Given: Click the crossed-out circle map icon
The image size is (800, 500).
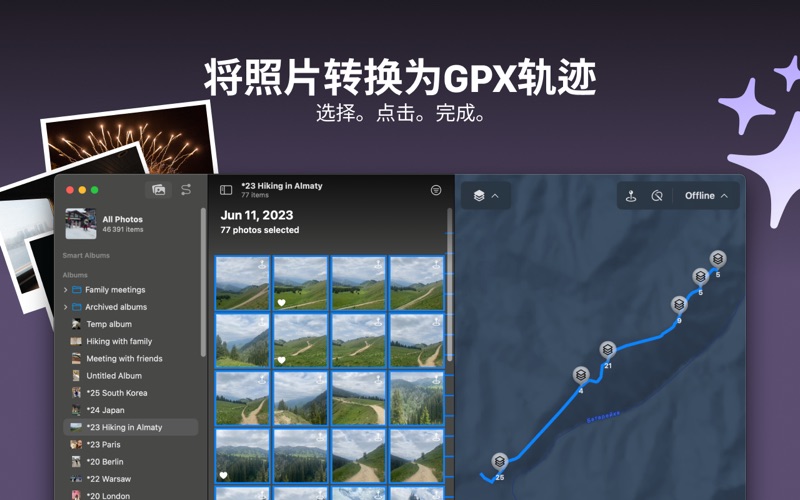Looking at the screenshot, I should pyautogui.click(x=657, y=196).
